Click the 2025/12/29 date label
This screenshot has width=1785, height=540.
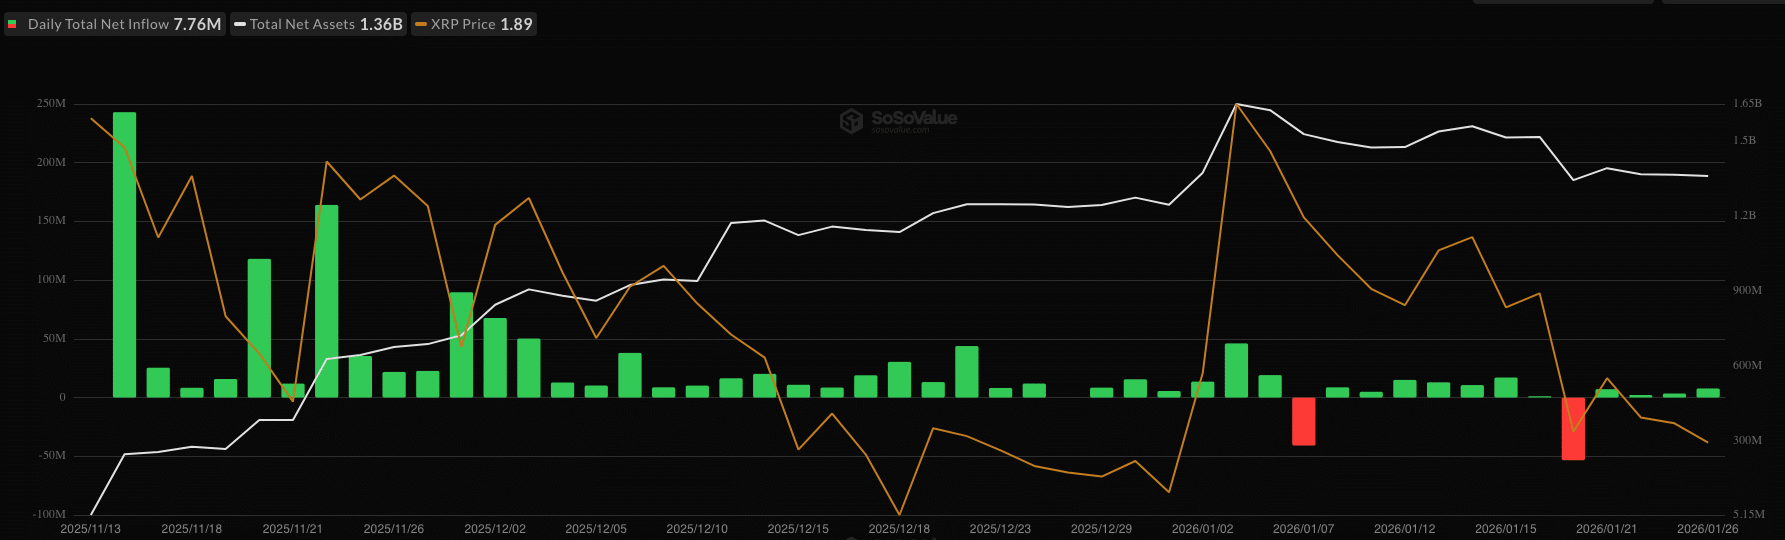click(1101, 529)
